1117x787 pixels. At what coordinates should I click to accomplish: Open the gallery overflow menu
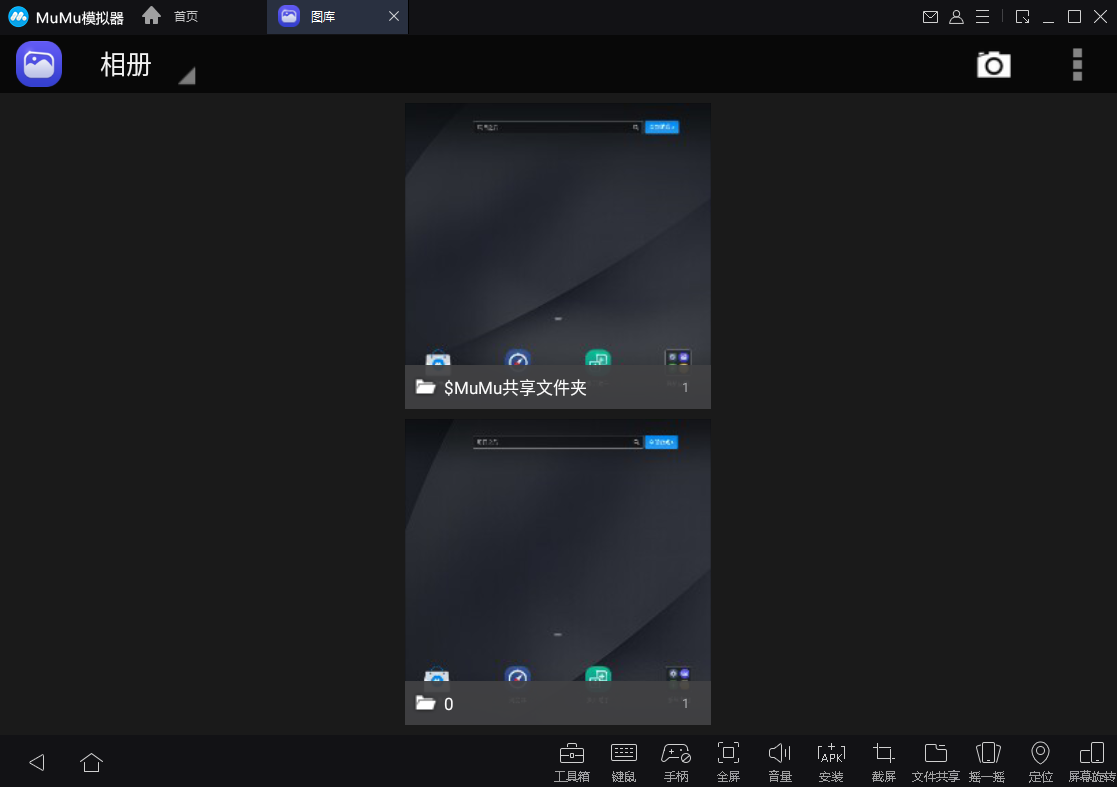click(x=1077, y=64)
